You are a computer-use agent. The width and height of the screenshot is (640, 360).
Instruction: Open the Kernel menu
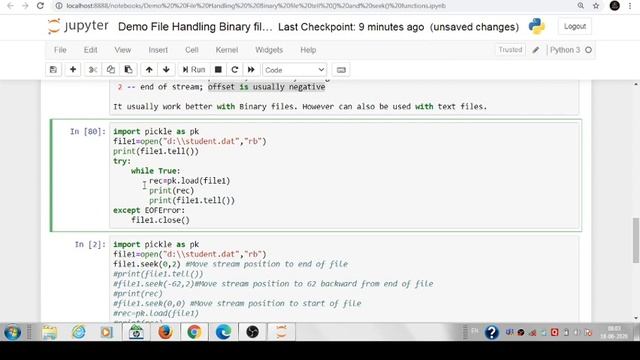[x=227, y=50]
